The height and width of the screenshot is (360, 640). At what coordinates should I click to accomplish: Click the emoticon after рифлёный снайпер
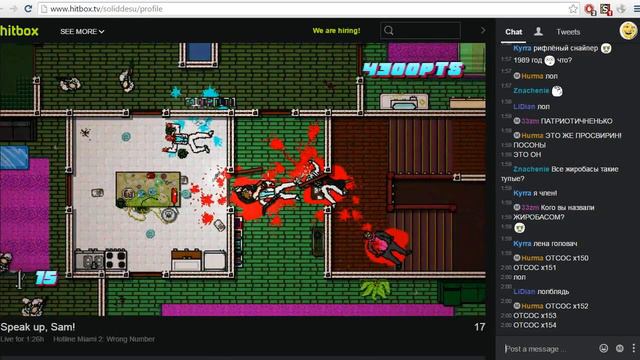point(606,48)
